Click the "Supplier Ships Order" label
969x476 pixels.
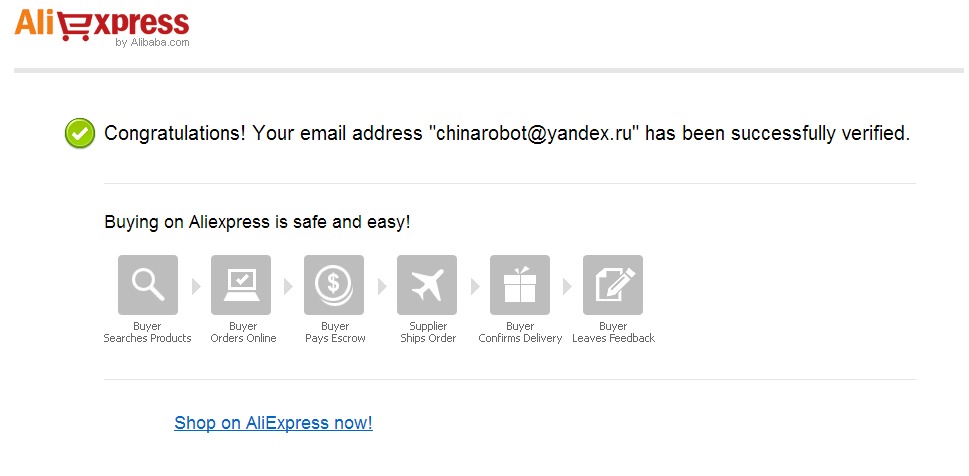point(428,333)
